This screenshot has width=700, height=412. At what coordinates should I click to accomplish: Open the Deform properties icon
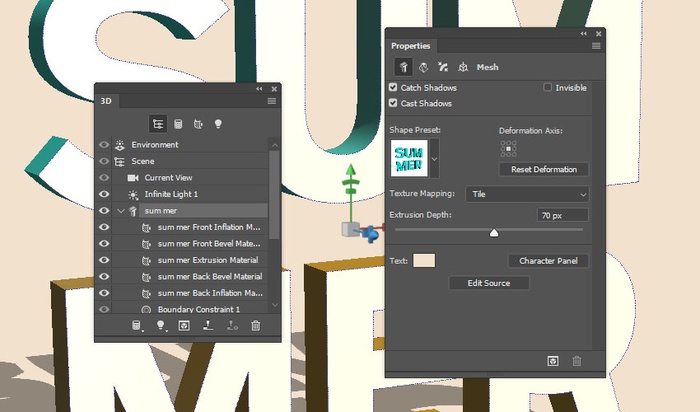point(423,67)
